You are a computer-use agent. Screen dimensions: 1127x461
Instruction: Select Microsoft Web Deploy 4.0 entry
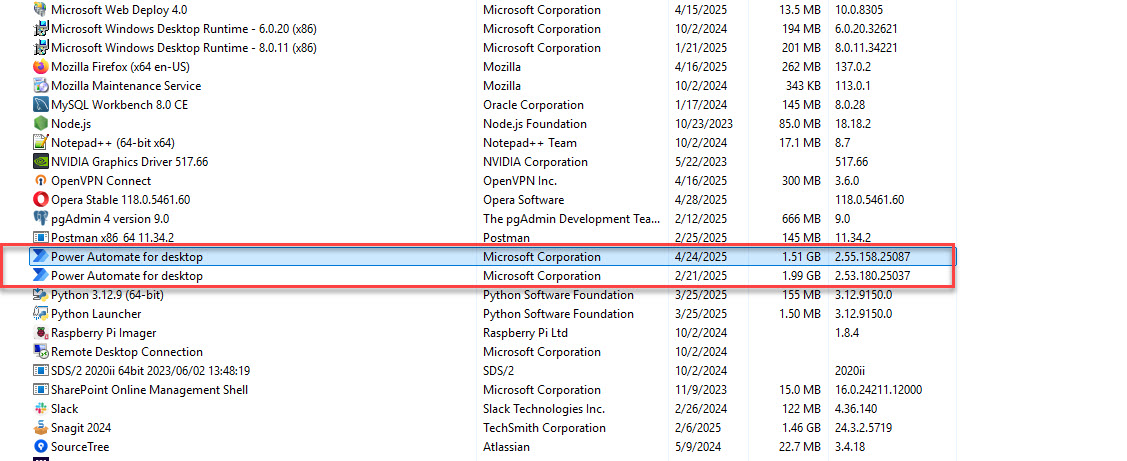(121, 10)
